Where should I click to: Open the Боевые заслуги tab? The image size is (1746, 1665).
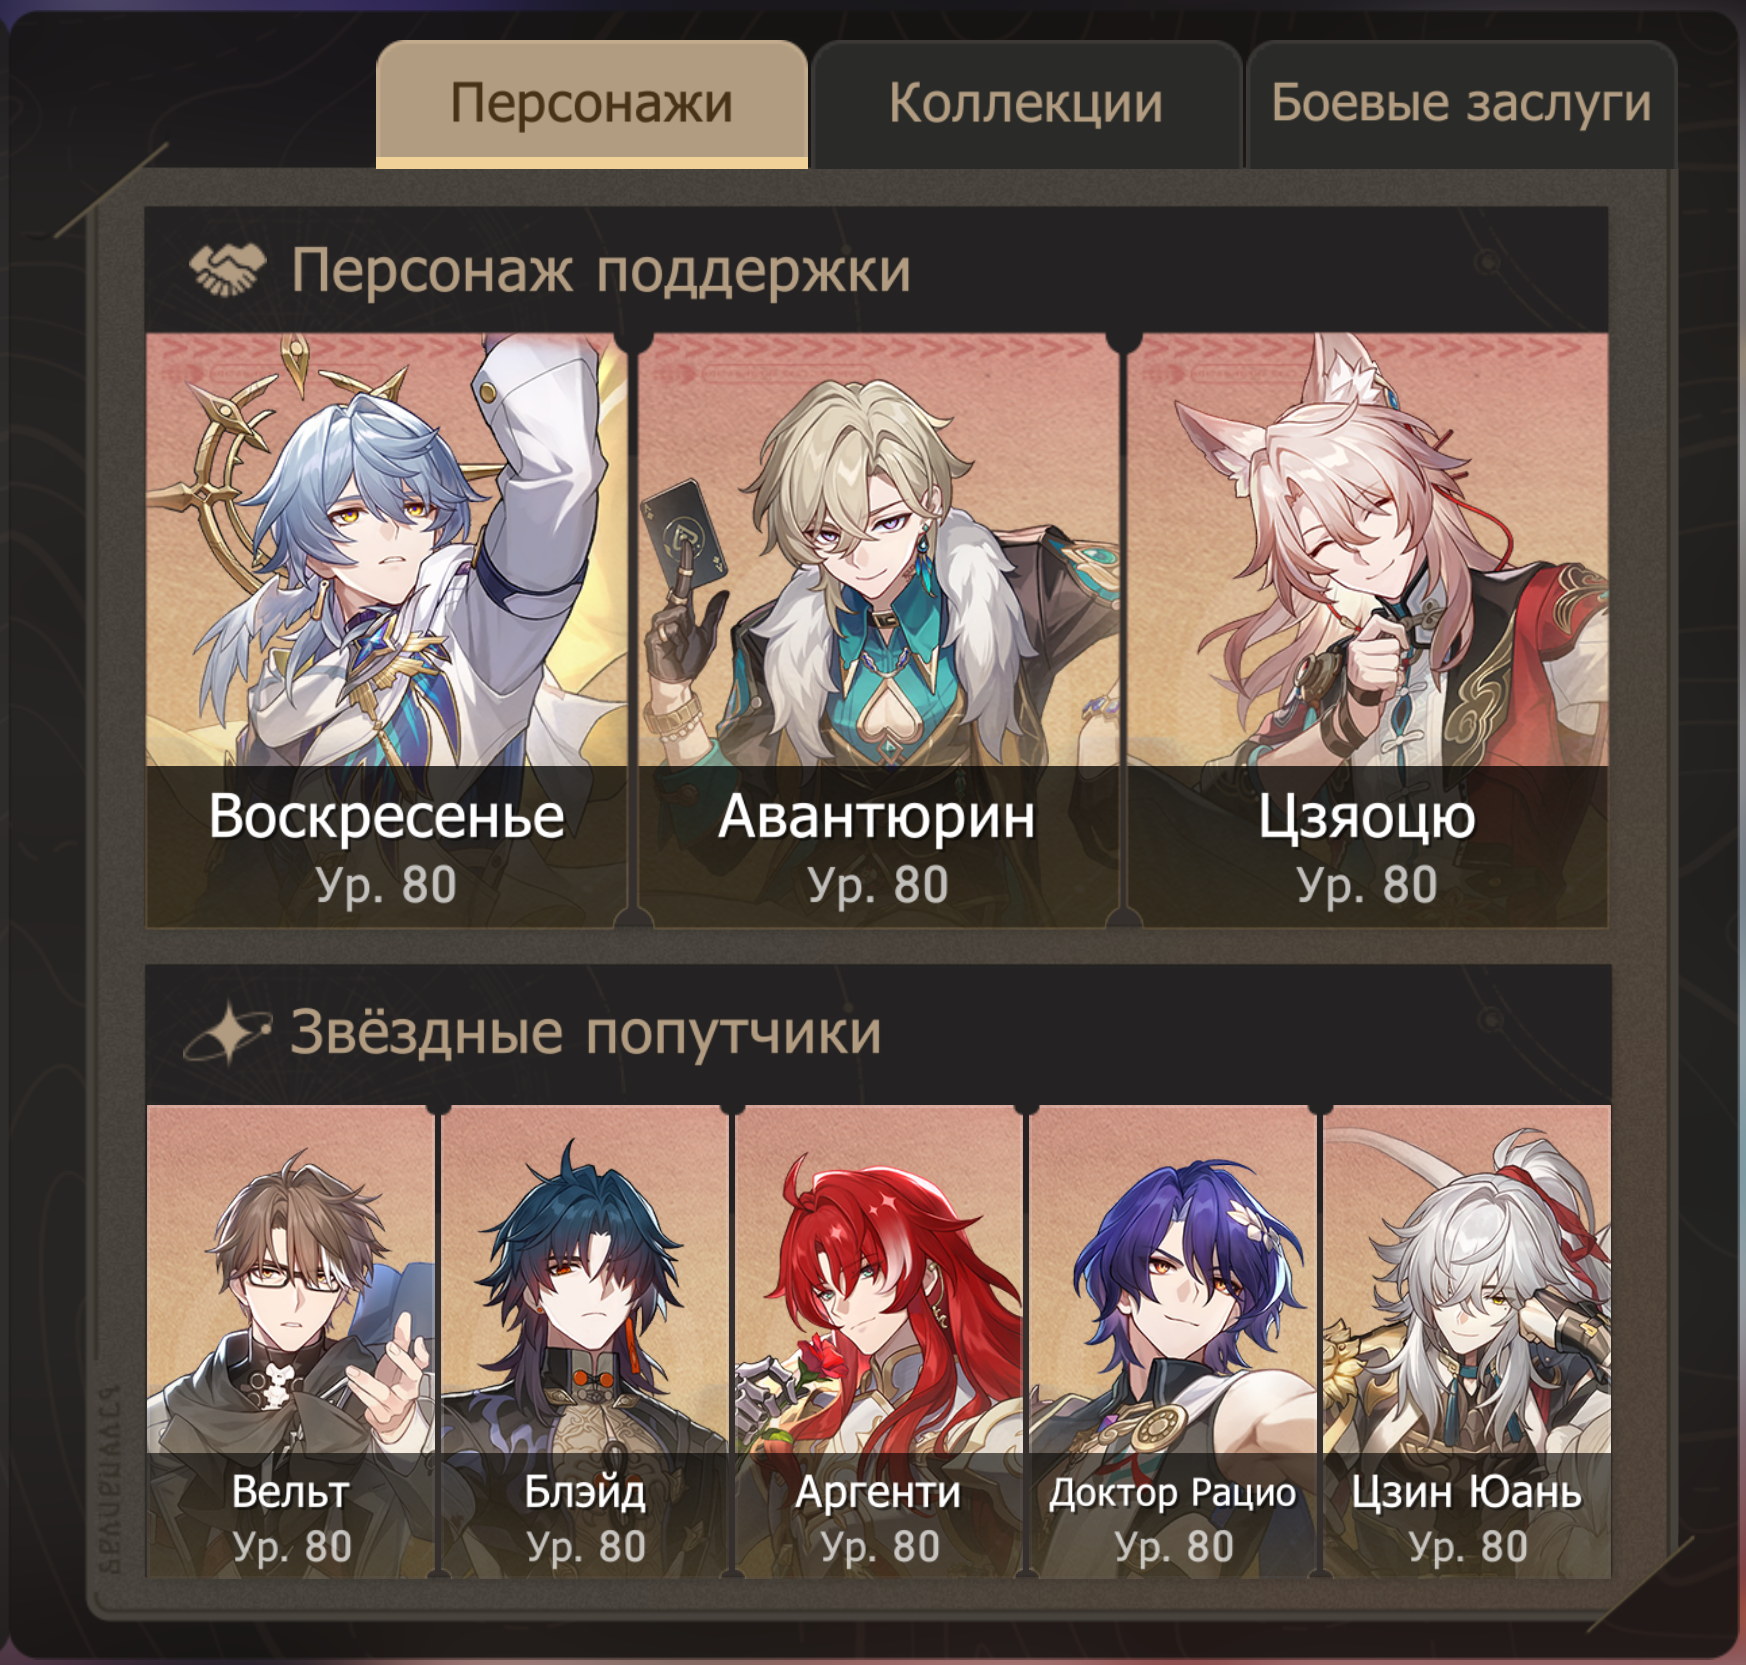(x=1461, y=104)
